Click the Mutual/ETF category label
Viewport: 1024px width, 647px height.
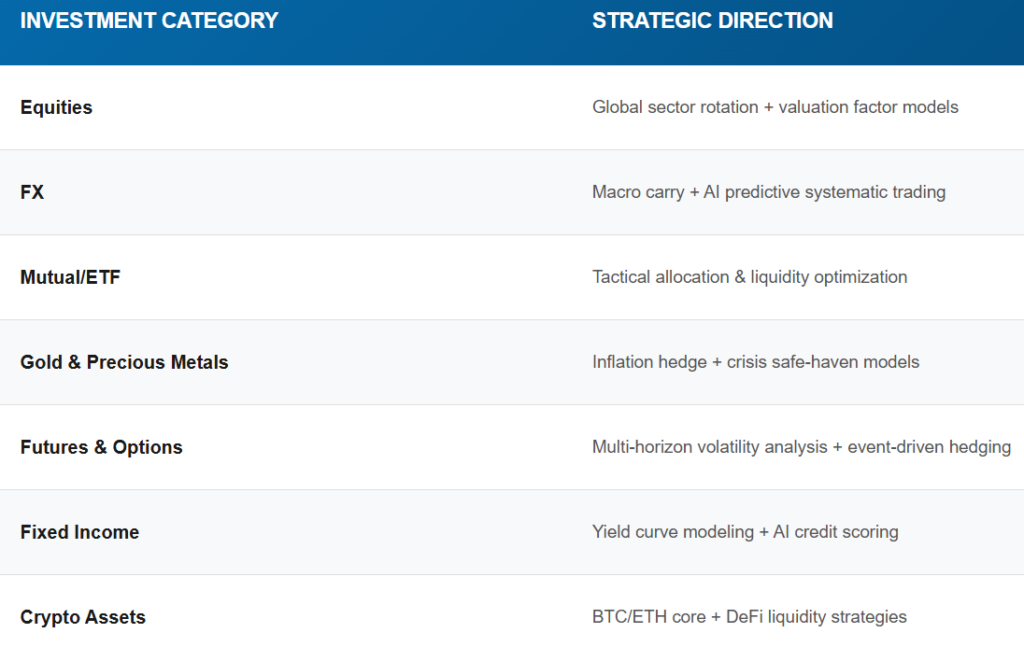click(70, 277)
